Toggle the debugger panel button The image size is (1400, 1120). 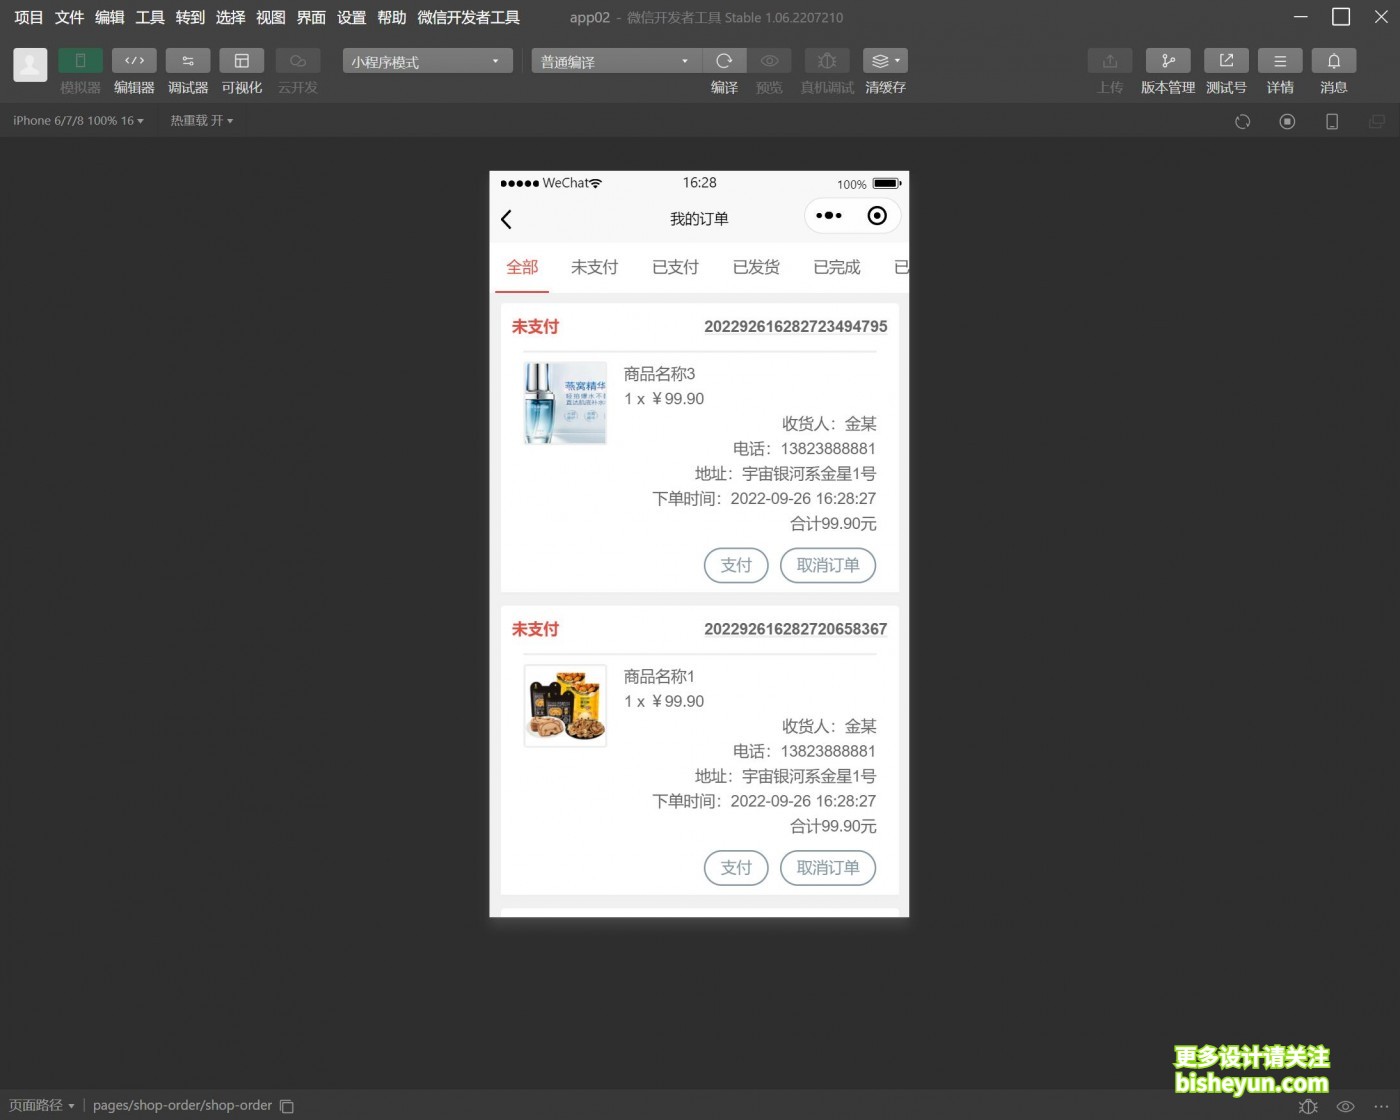[188, 61]
